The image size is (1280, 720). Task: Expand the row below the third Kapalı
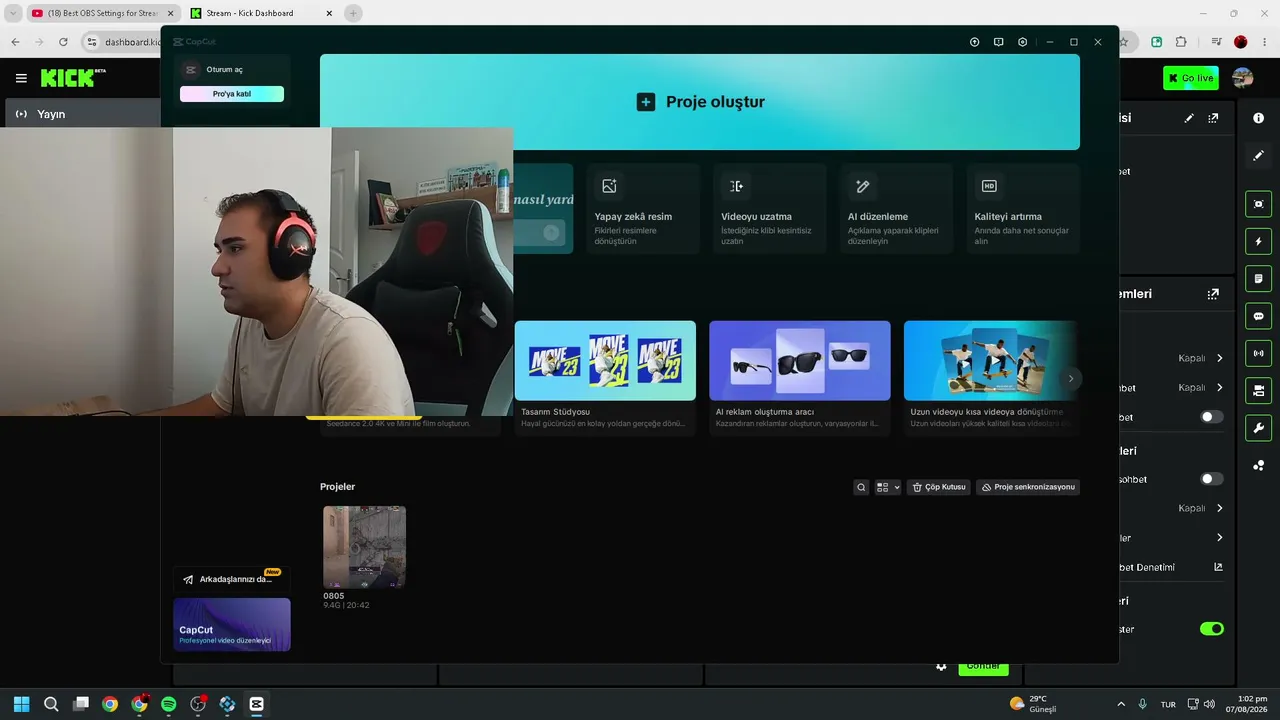pyautogui.click(x=1220, y=538)
